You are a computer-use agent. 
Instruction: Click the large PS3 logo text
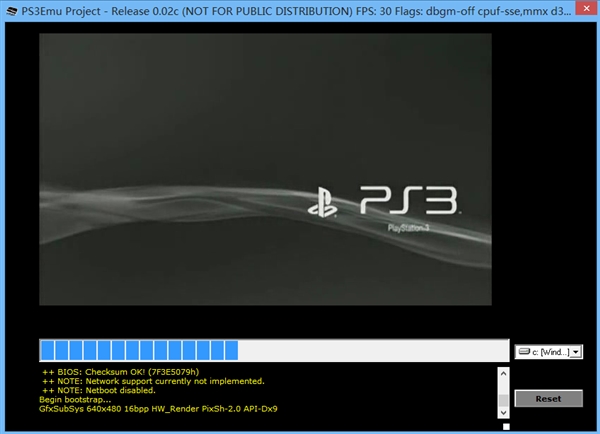(x=409, y=200)
